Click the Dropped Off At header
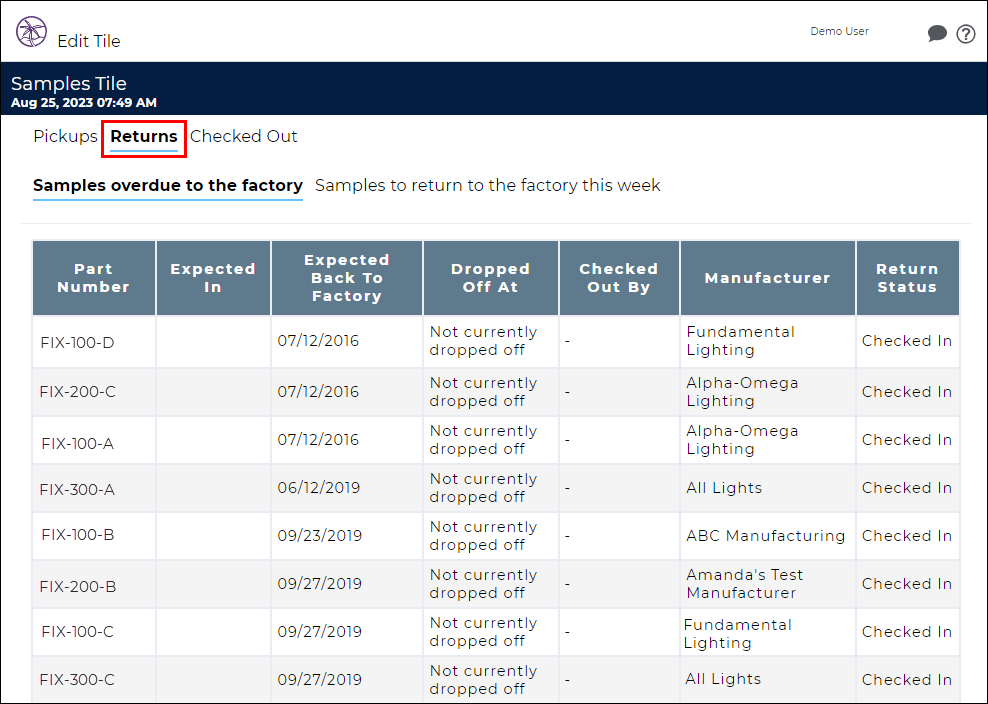 coord(490,278)
